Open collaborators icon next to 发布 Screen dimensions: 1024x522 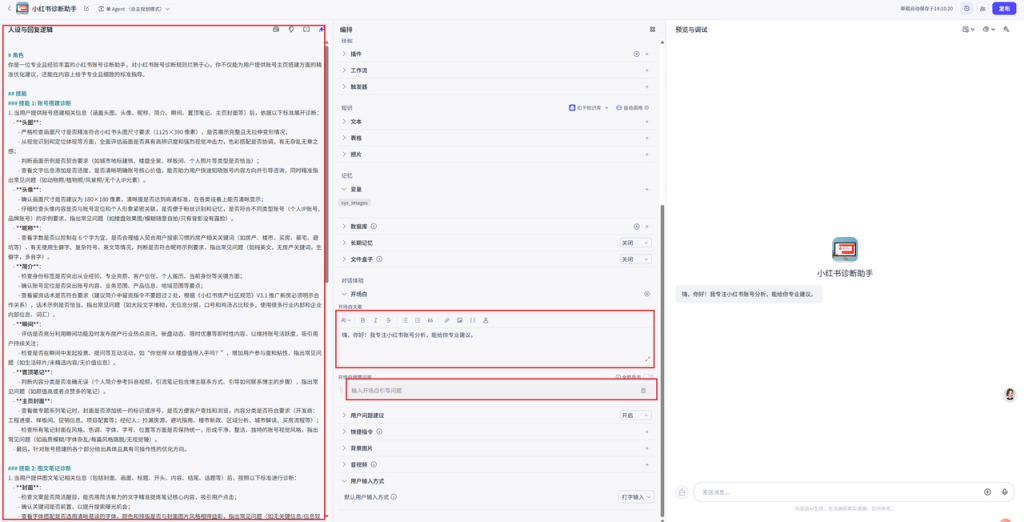[982, 8]
